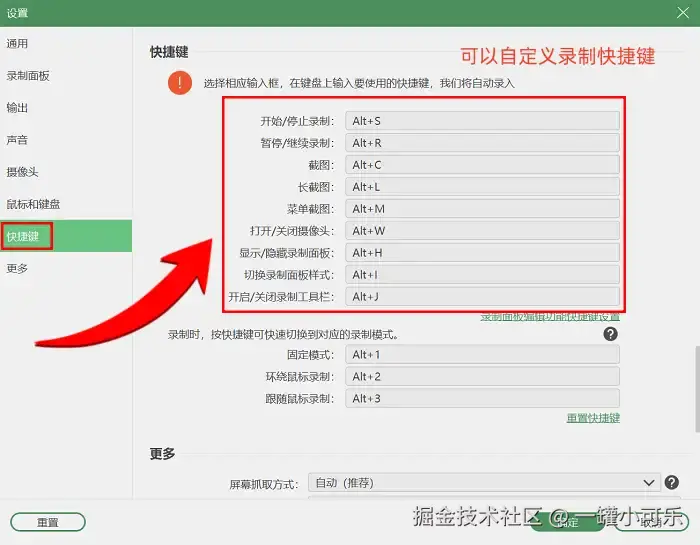The image size is (700, 545).
Task: Focus the 截图 Alt+C shortcut field
Action: point(482,165)
